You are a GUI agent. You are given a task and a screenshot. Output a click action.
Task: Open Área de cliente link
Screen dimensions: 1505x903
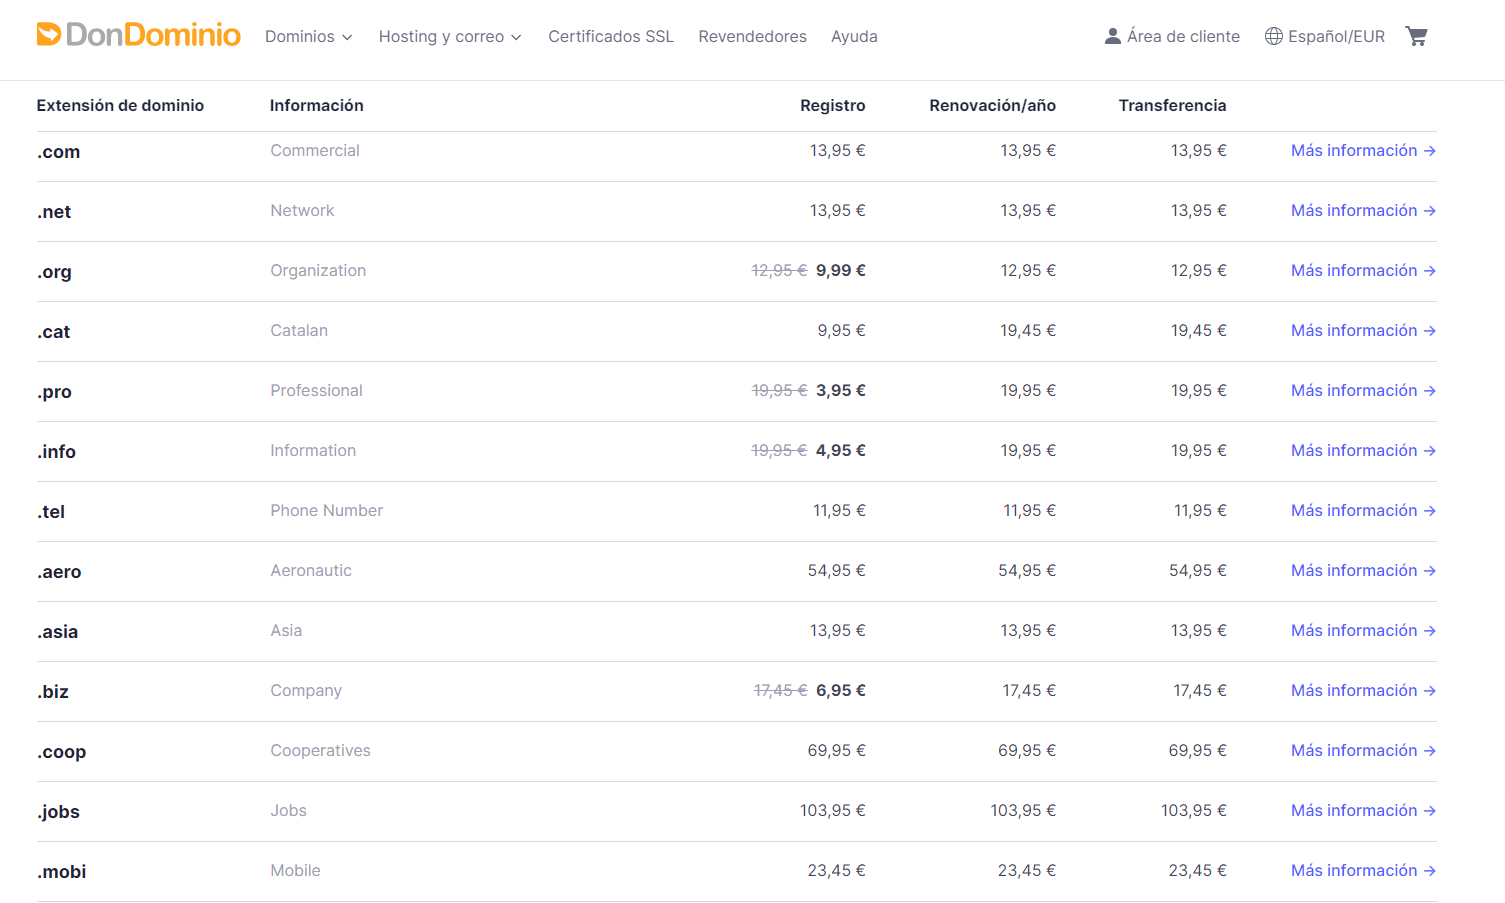pyautogui.click(x=1183, y=36)
